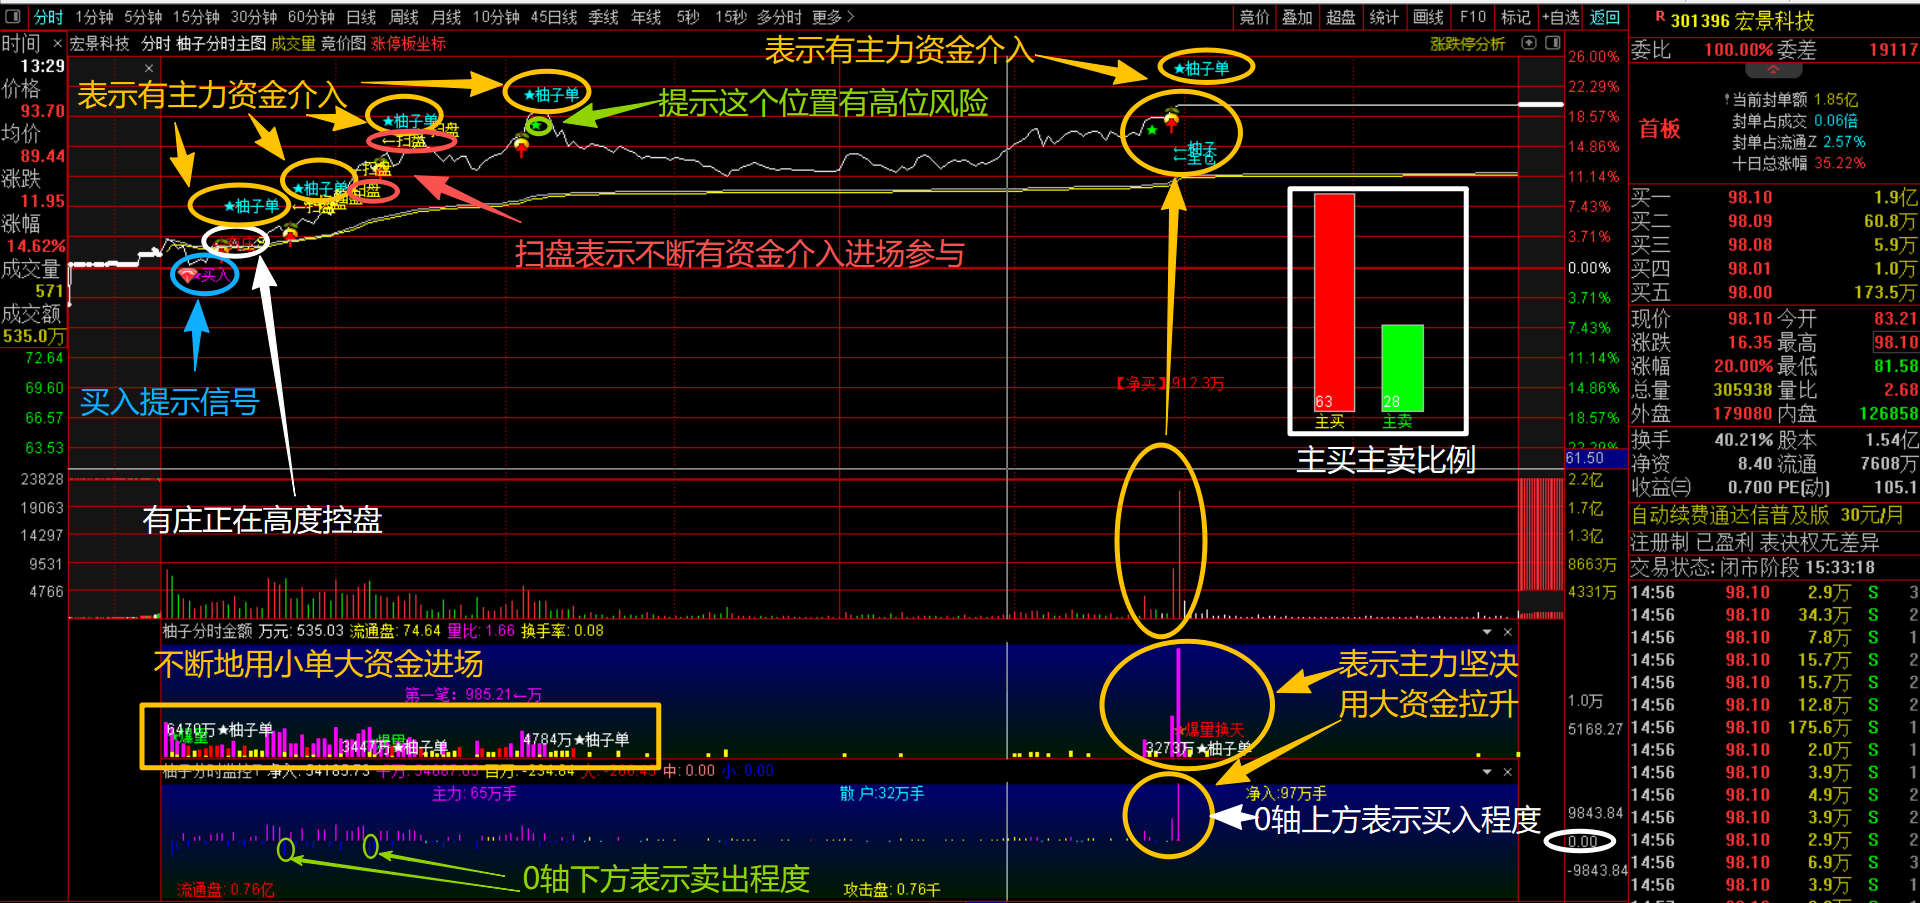Click the 34.3万 trade tick row
This screenshot has height=903, width=1920.
pyautogui.click(x=1774, y=615)
